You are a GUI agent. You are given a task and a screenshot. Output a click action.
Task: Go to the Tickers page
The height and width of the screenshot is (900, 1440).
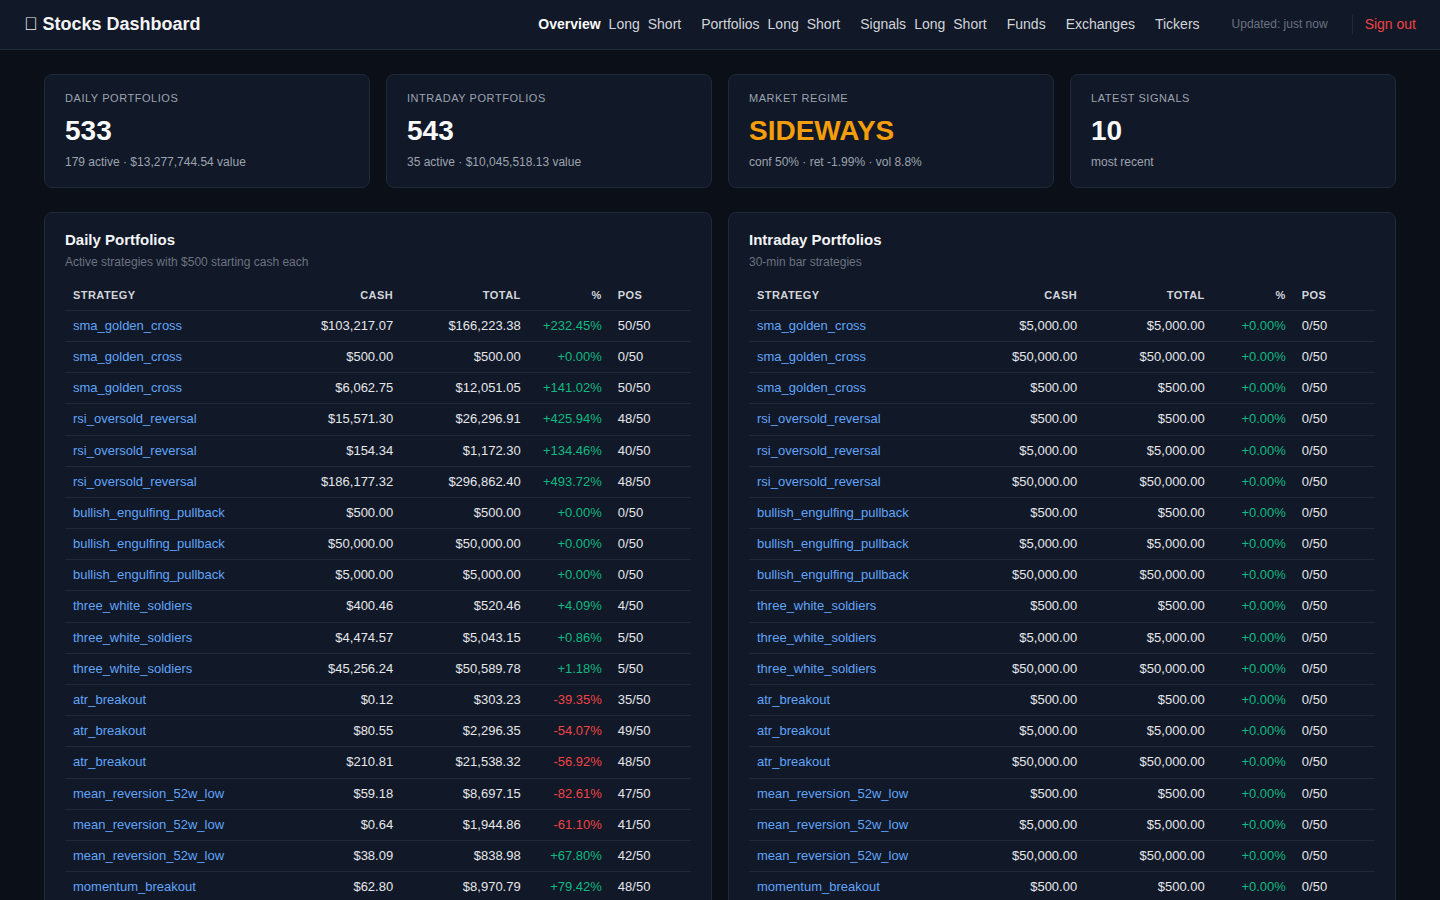1177,24
